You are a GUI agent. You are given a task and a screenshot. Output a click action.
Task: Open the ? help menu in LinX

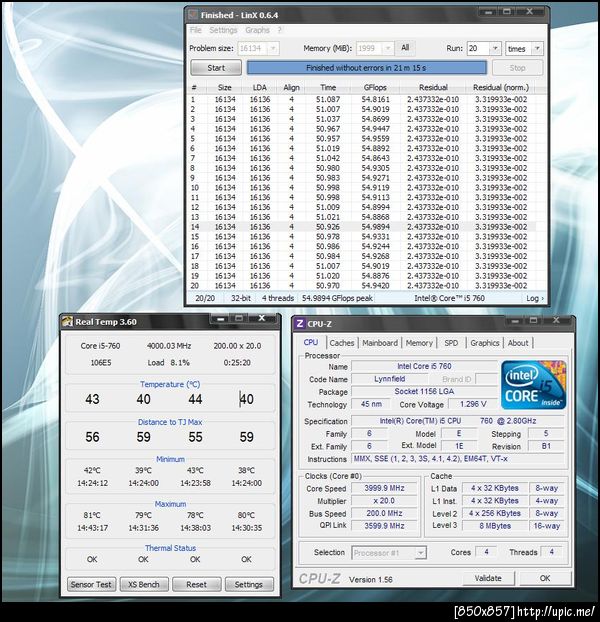pyautogui.click(x=279, y=30)
